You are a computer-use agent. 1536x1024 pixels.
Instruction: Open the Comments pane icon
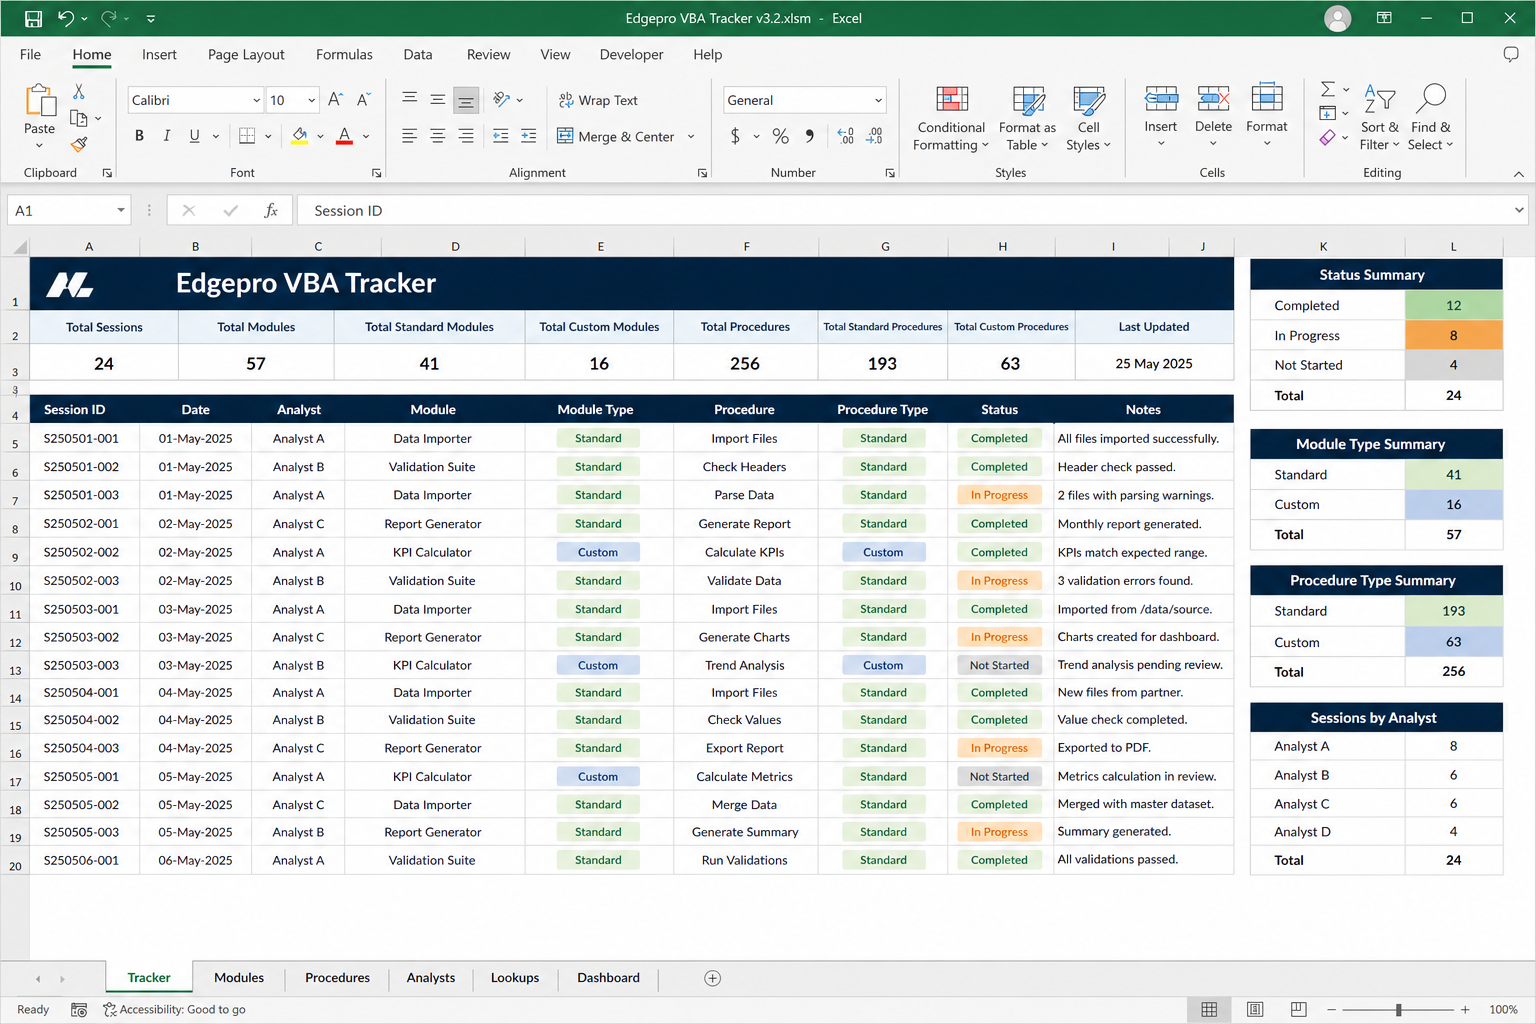(x=1511, y=54)
